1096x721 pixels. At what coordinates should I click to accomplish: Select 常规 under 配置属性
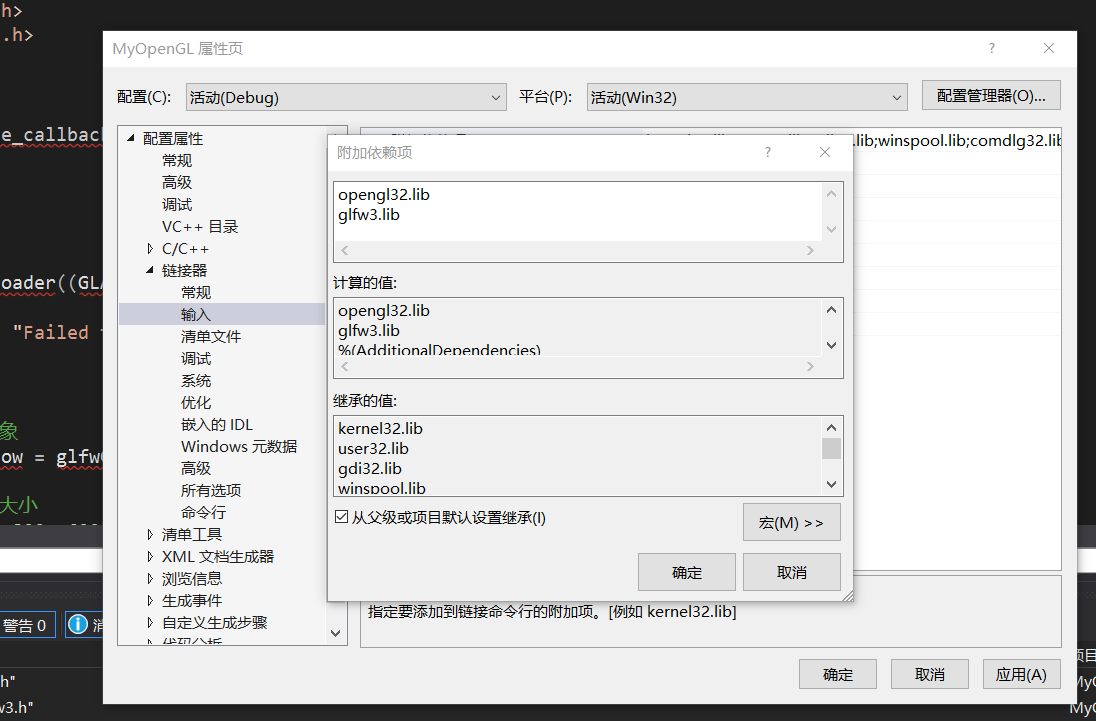pyautogui.click(x=177, y=161)
